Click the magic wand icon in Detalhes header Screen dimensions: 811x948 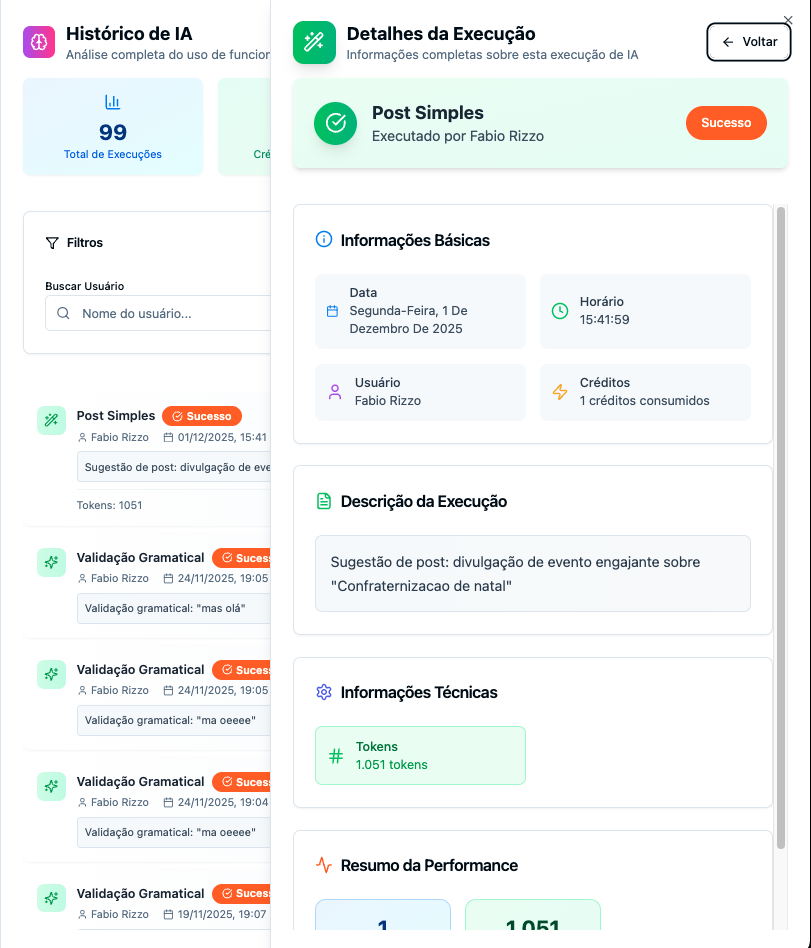pyautogui.click(x=314, y=42)
